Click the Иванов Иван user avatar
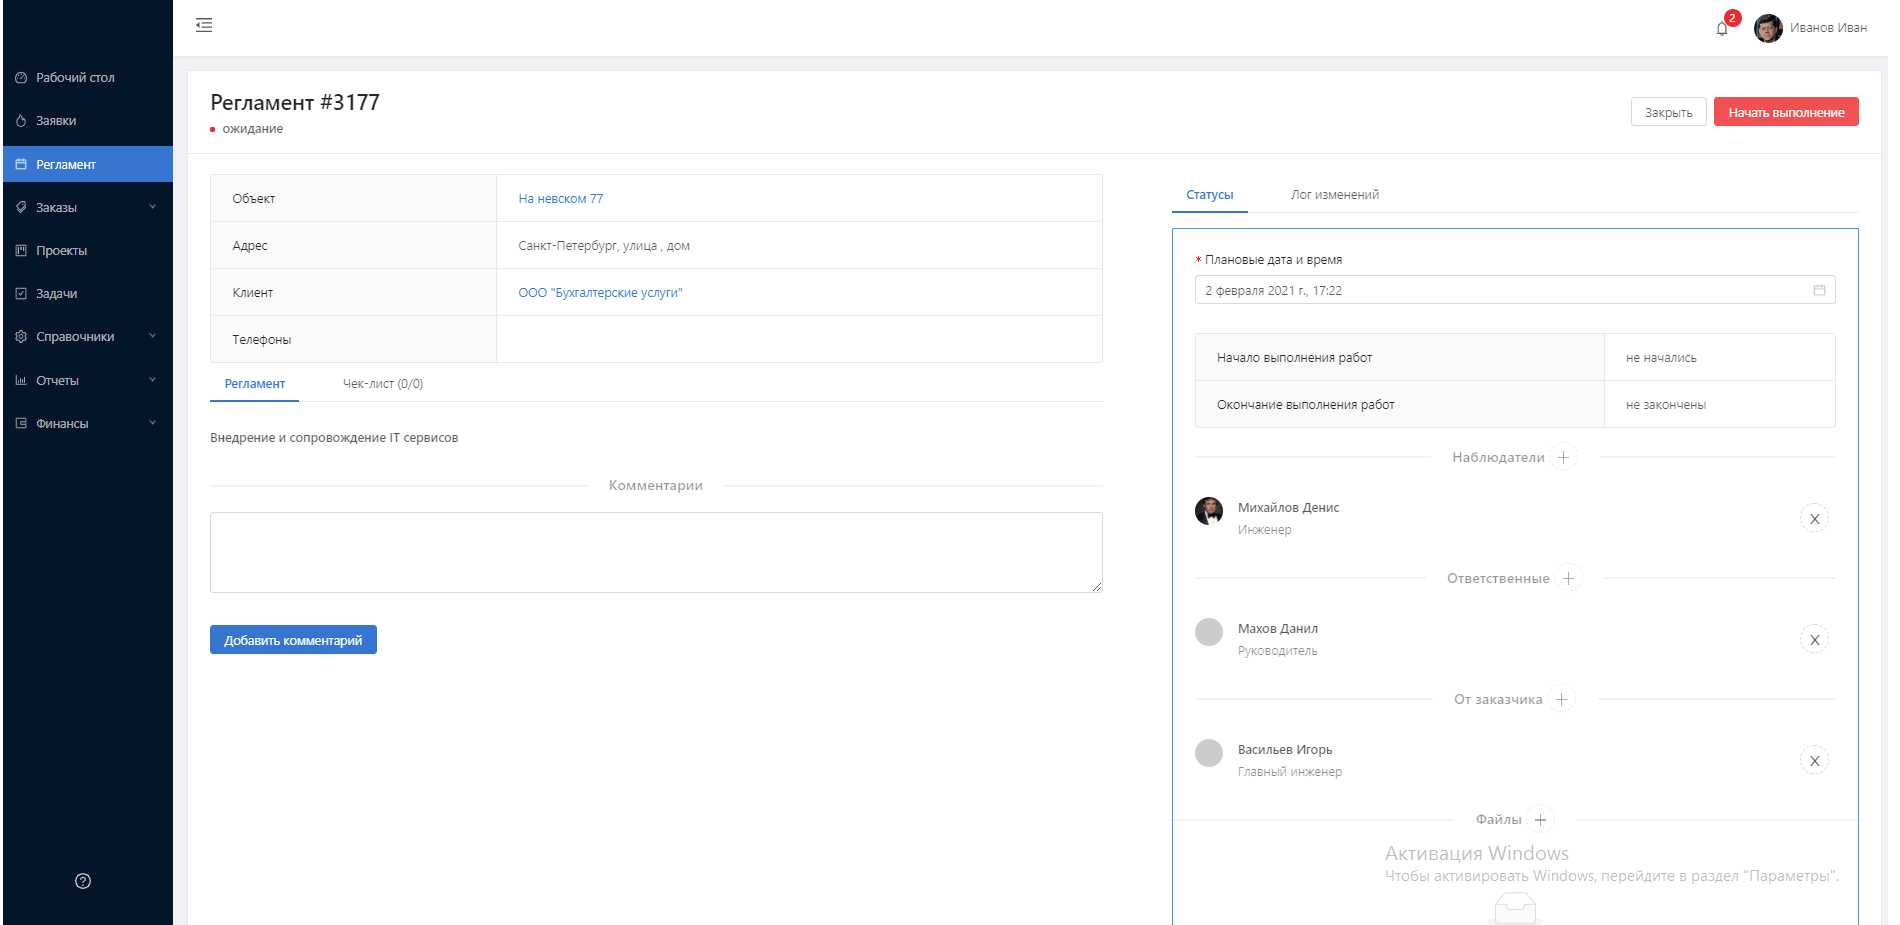1900x925 pixels. point(1768,28)
